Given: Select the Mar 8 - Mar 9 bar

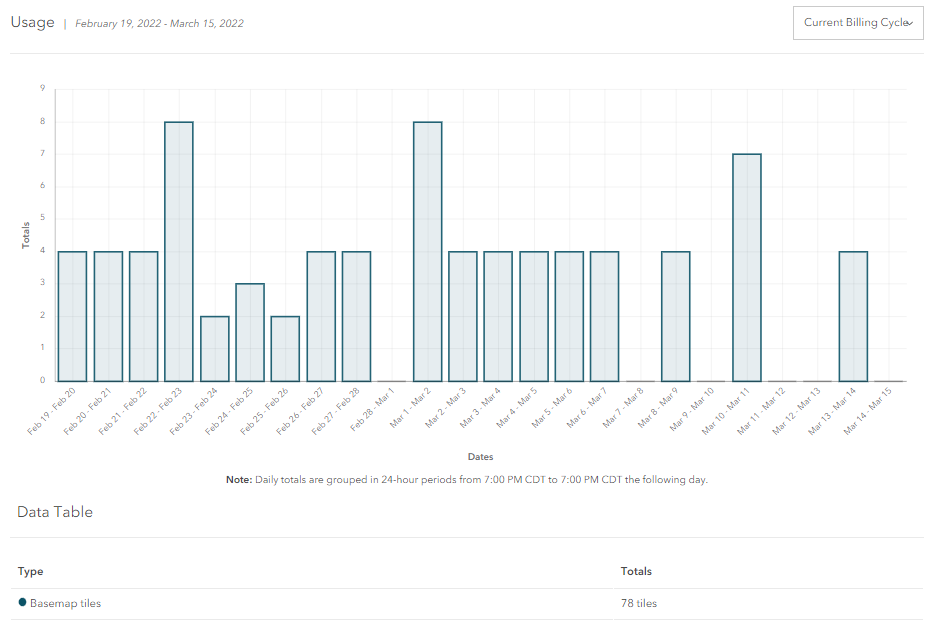Looking at the screenshot, I should [x=676, y=316].
